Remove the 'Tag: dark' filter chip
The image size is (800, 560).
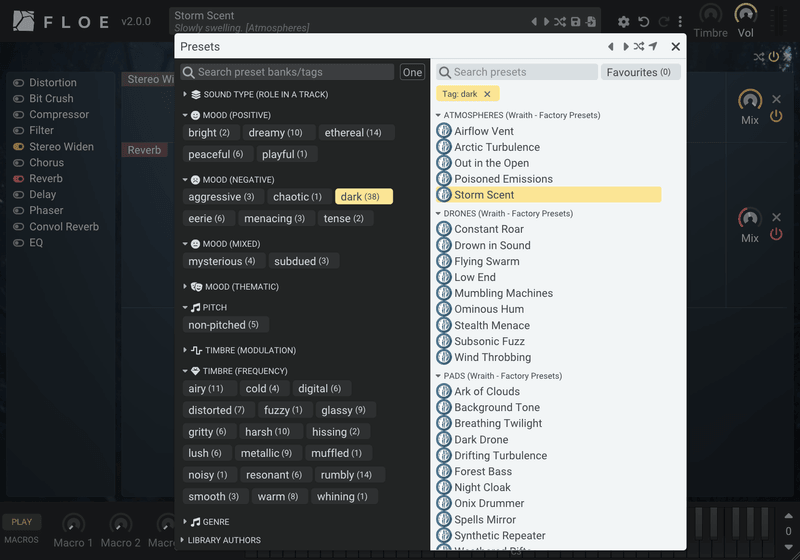[x=487, y=94]
